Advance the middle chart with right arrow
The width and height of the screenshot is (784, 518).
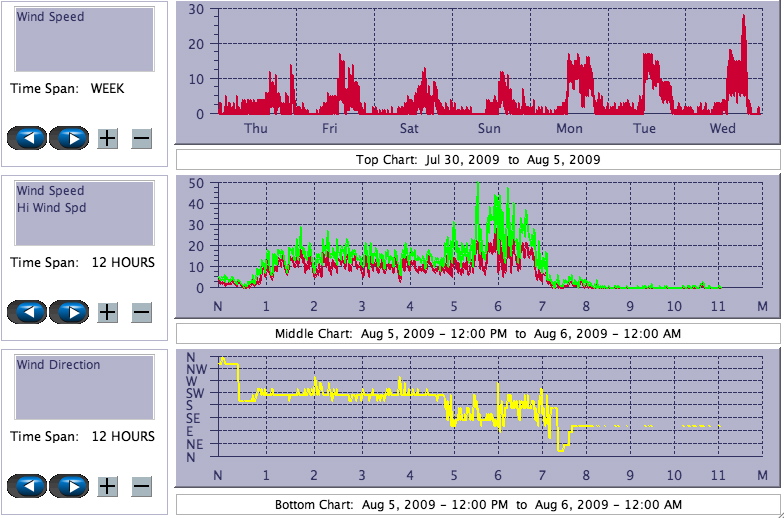click(x=69, y=312)
